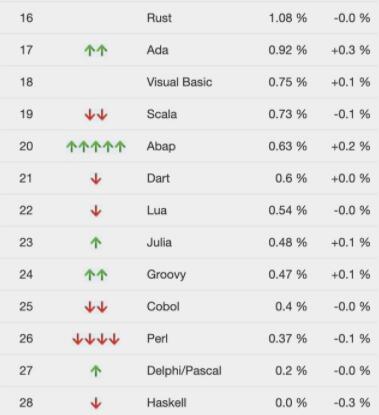Click the double red arrows beside Cobol
The image size is (379, 415).
(x=96, y=307)
